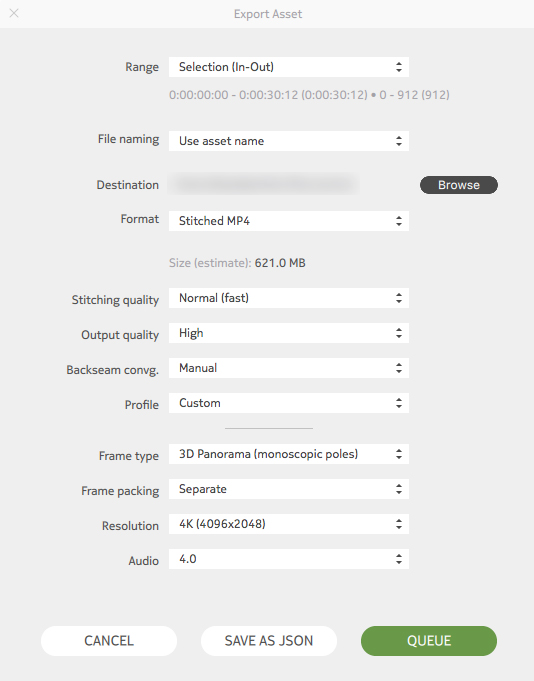Open the File naming dropdown
Image resolution: width=534 pixels, height=681 pixels.
tap(289, 141)
